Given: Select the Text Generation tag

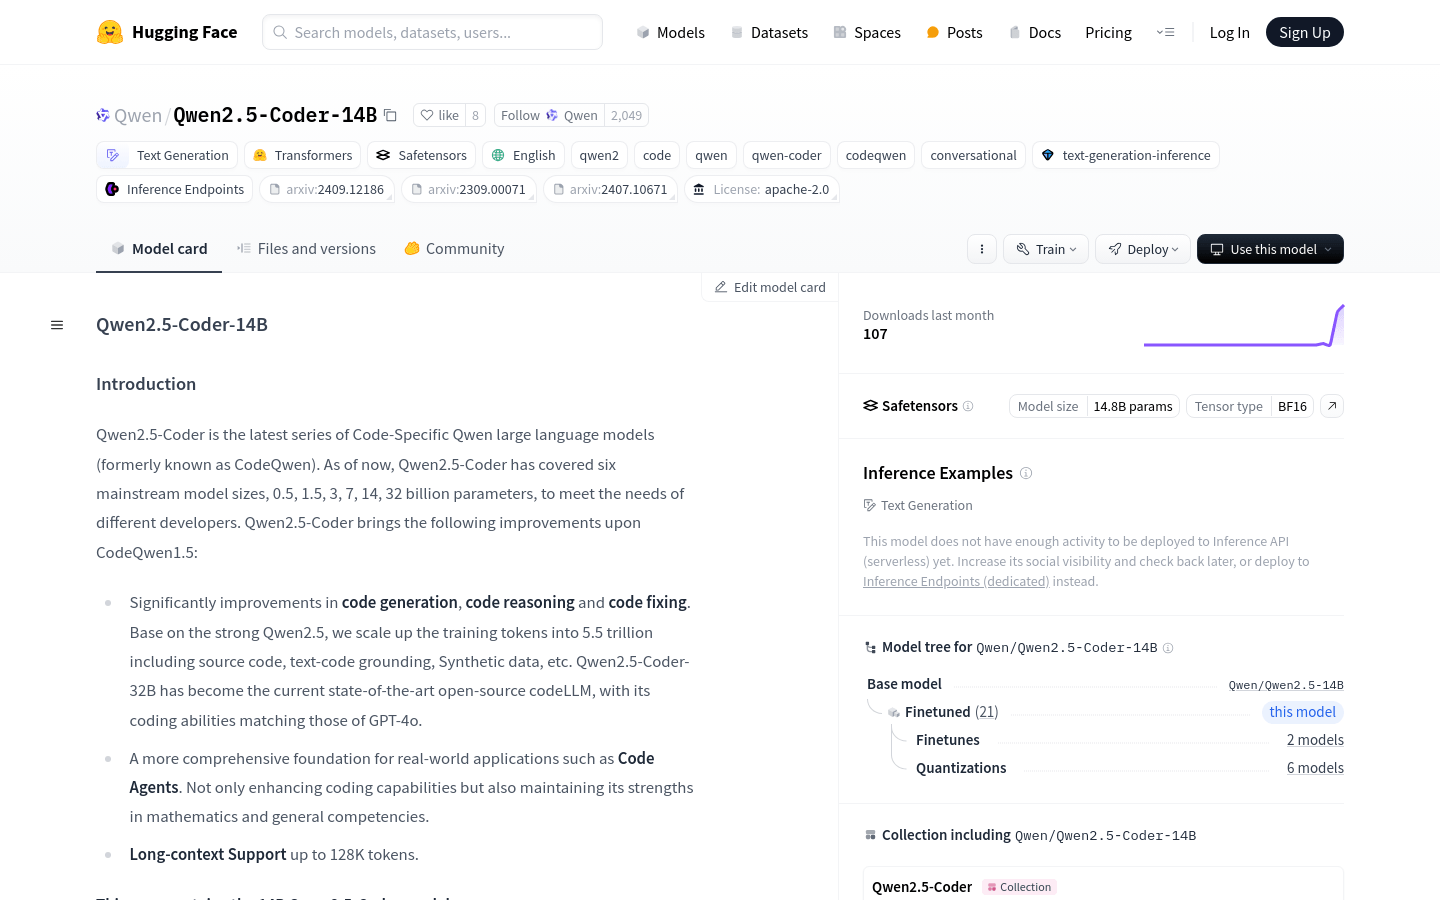Looking at the screenshot, I should point(167,155).
